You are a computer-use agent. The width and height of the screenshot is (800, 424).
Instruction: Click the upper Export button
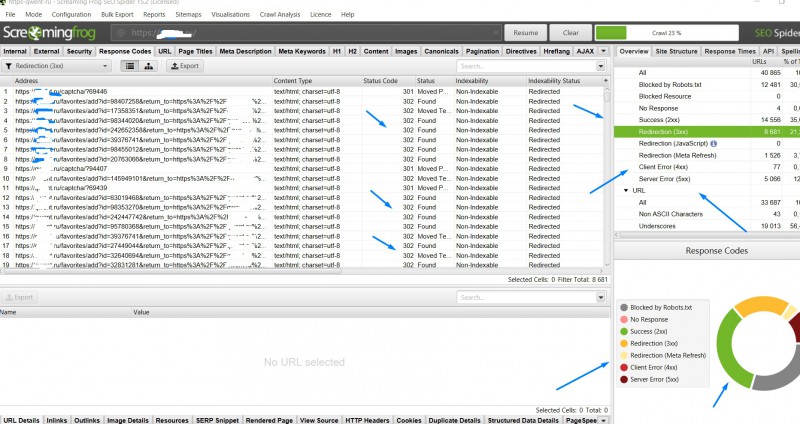[185, 66]
